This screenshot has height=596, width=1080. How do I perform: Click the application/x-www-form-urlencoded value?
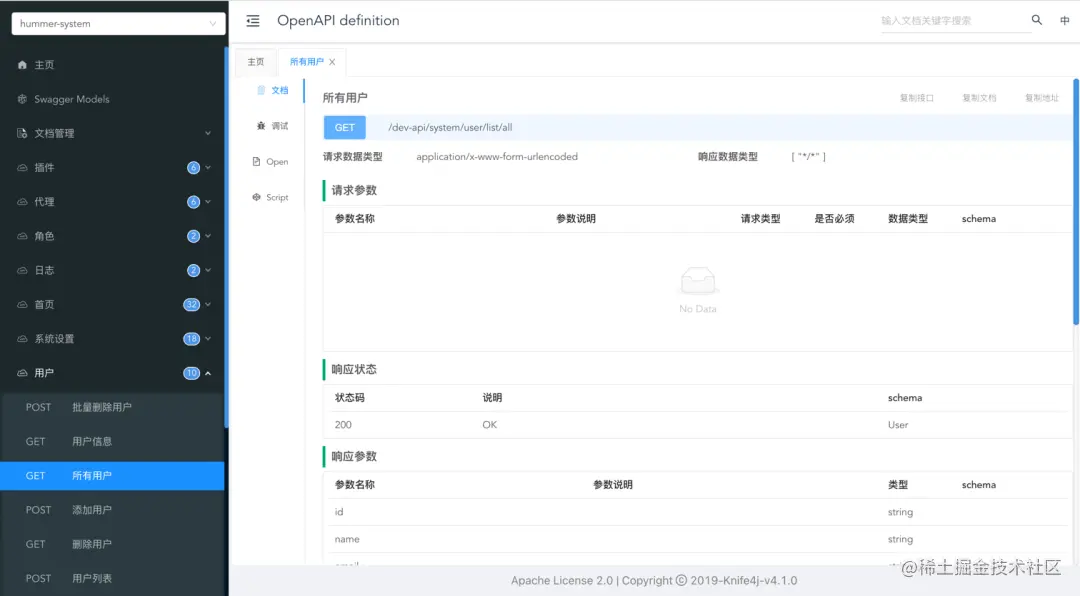(x=497, y=157)
